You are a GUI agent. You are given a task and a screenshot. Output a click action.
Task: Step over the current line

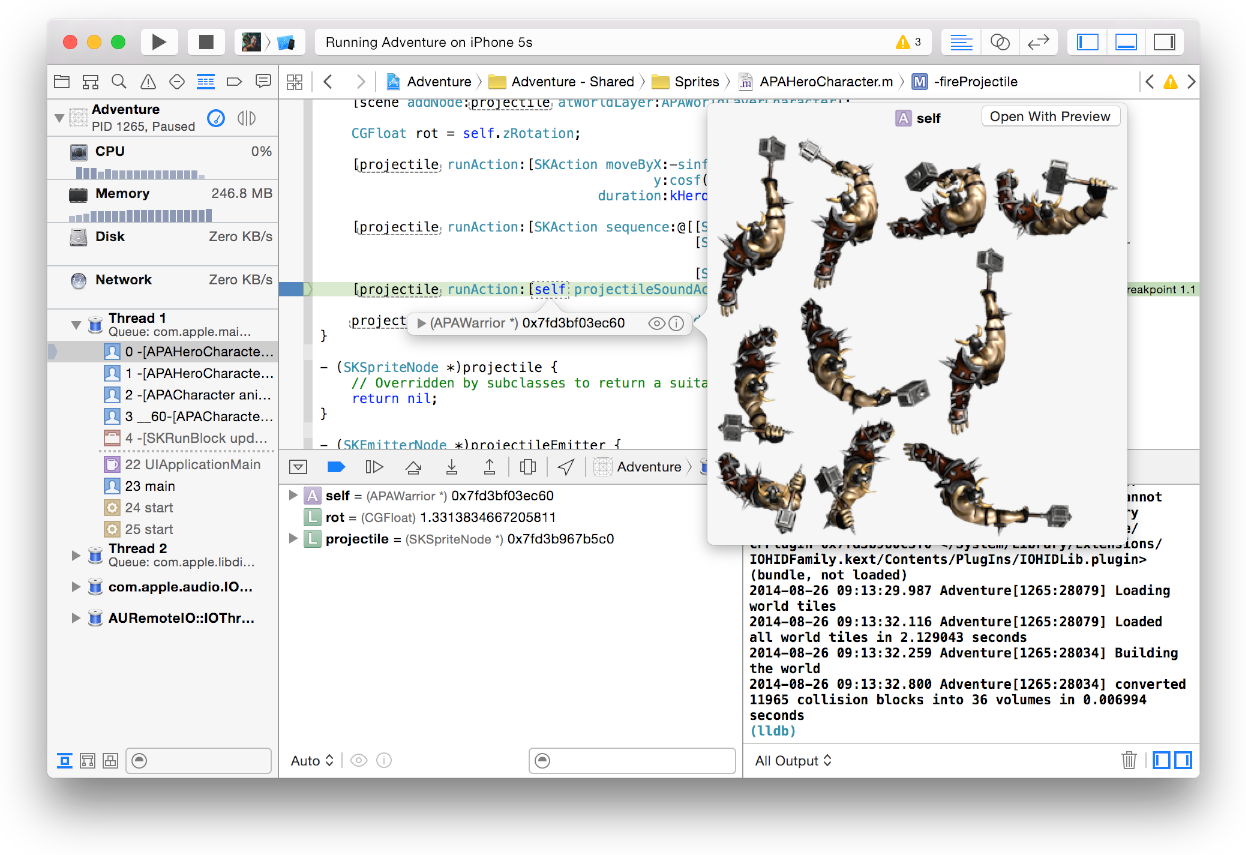click(x=411, y=466)
